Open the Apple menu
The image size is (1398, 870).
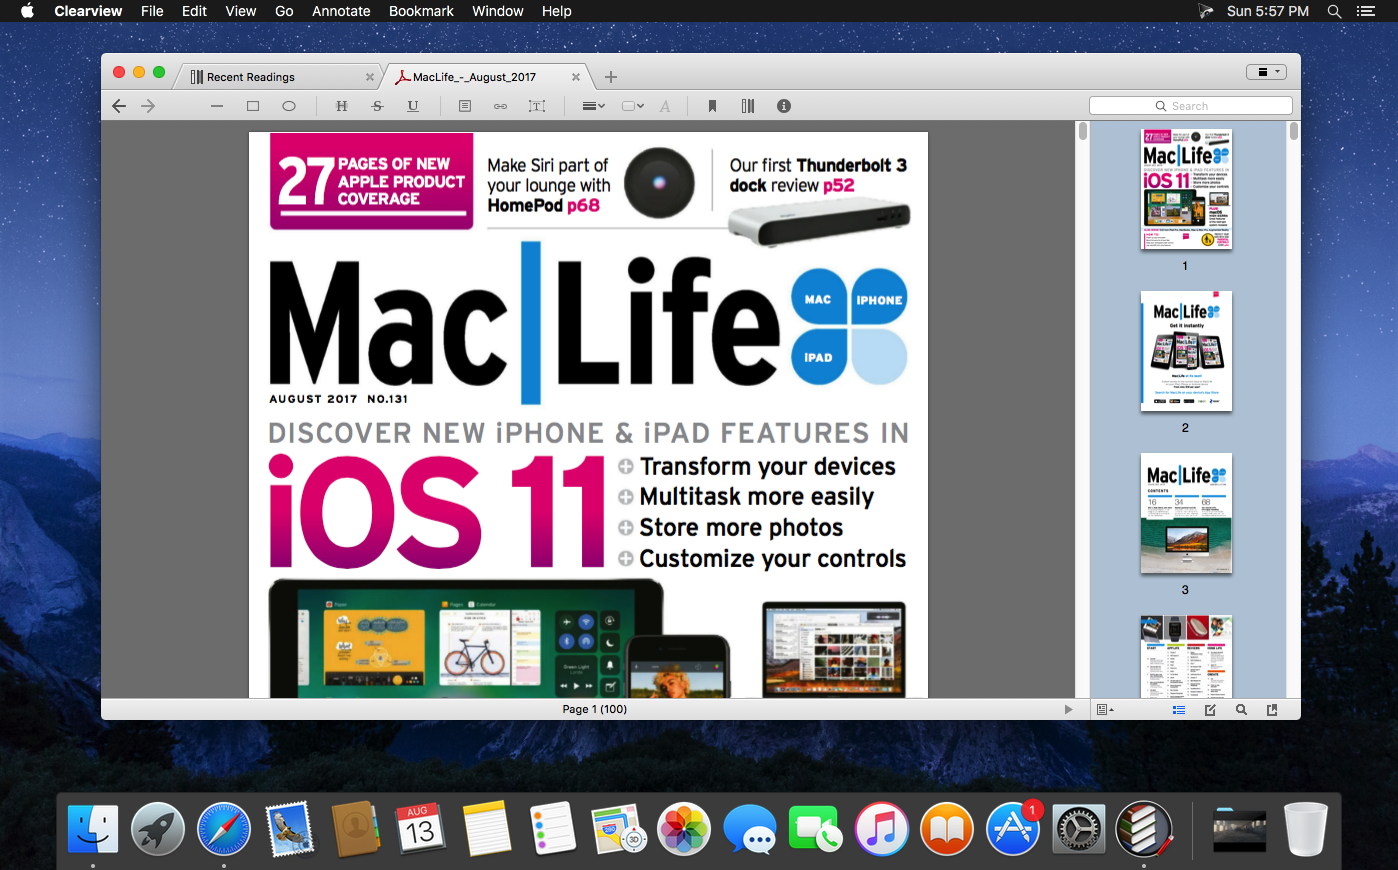[27, 11]
